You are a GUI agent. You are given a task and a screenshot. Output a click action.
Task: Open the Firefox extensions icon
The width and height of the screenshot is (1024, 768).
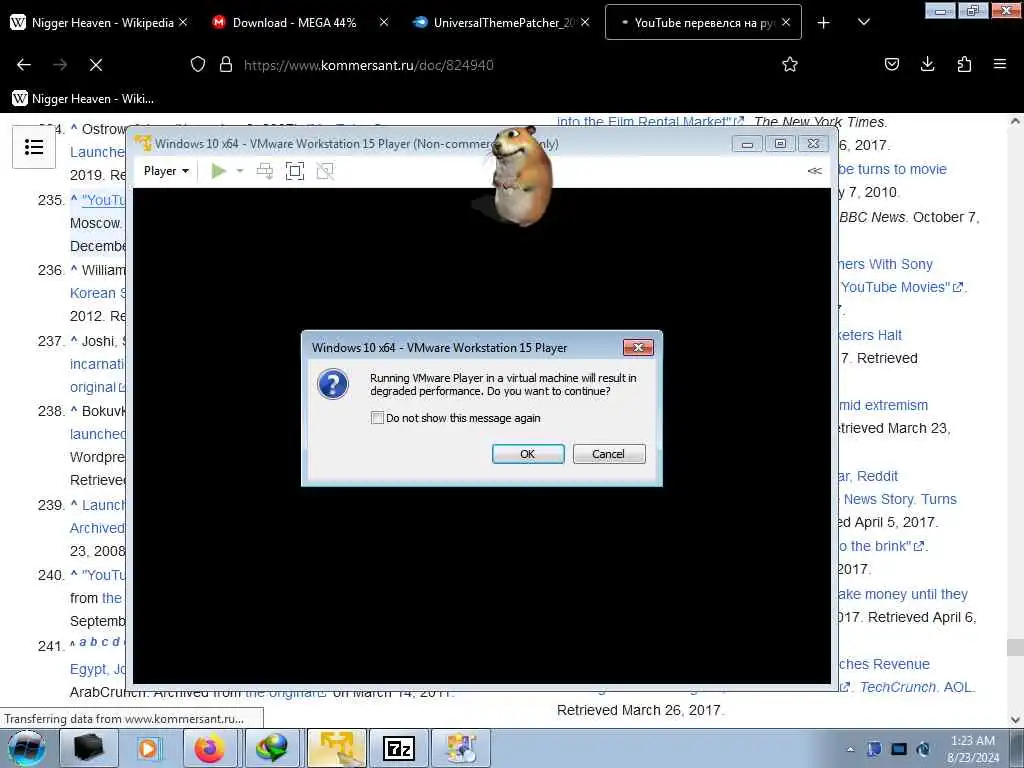(x=964, y=65)
